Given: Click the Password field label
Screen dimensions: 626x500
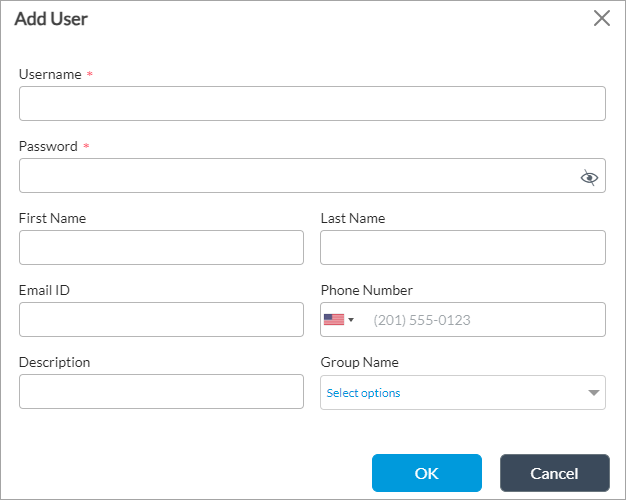Looking at the screenshot, I should click(48, 146).
